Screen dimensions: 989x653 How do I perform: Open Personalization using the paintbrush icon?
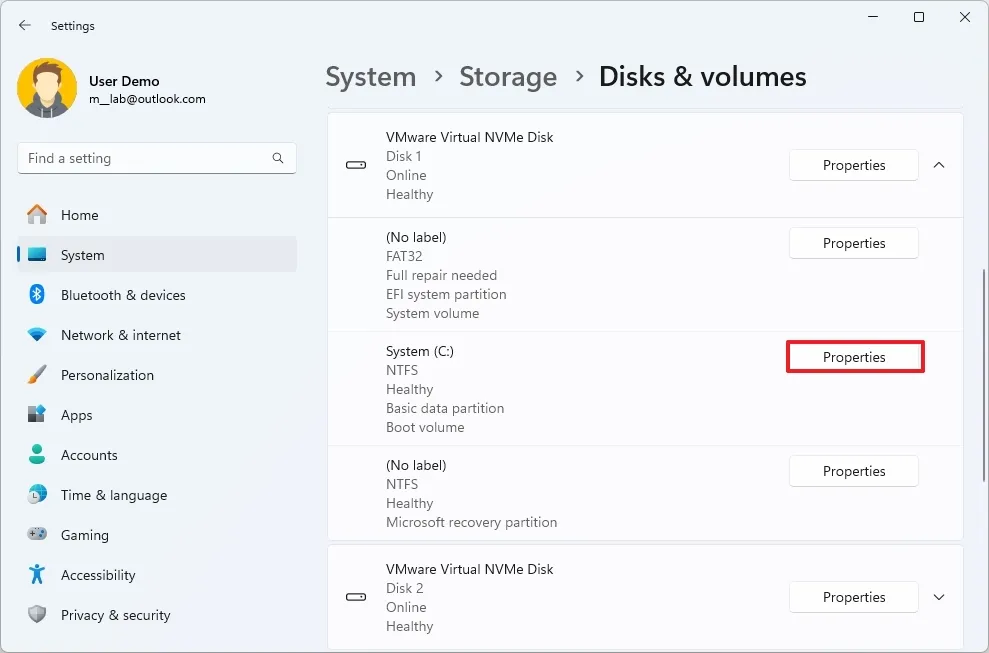38,375
